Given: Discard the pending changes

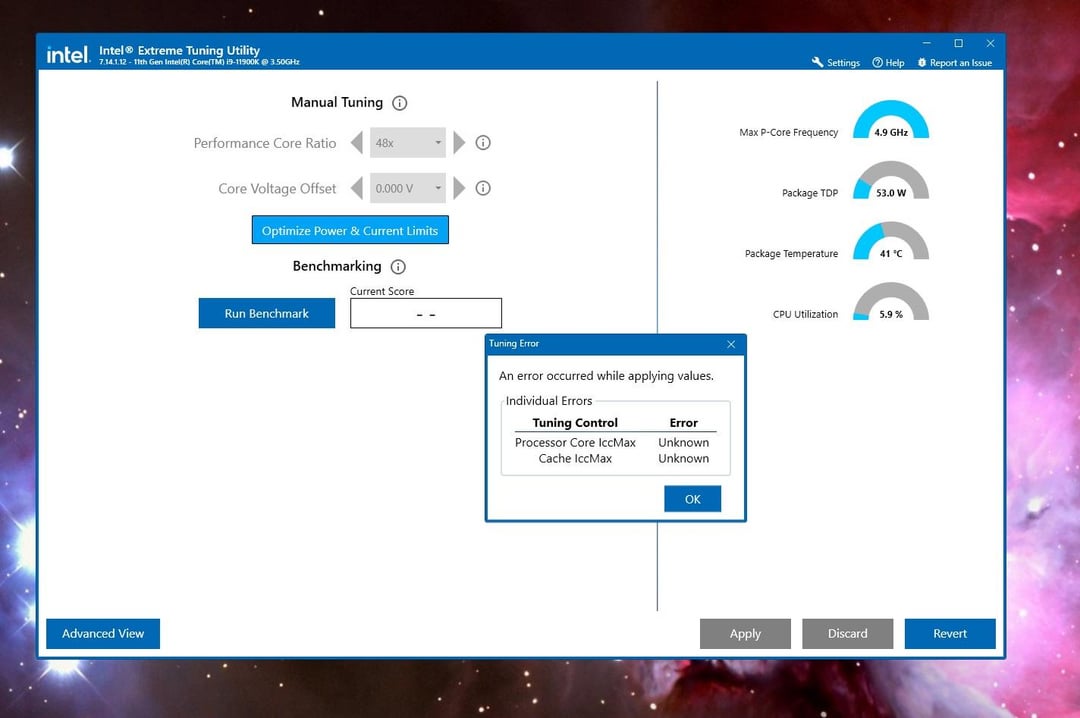Looking at the screenshot, I should coord(847,633).
